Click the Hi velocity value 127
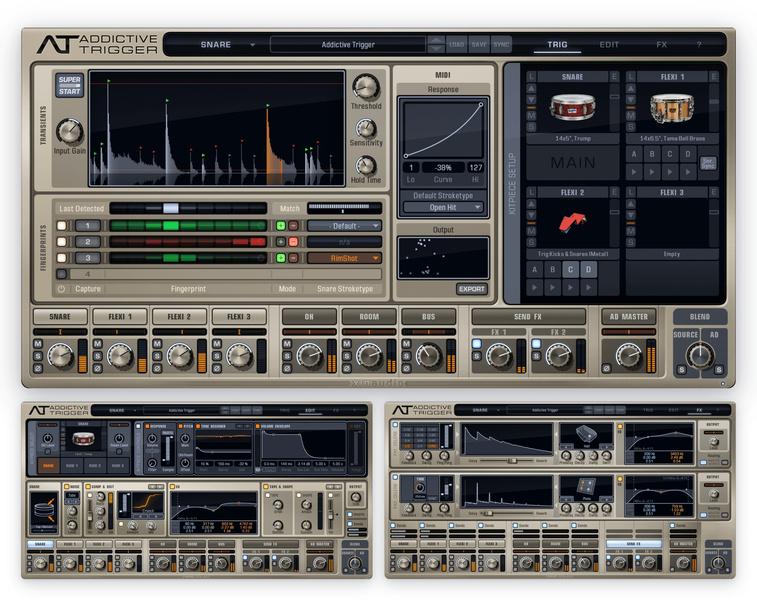The width and height of the screenshot is (757, 600). tap(476, 167)
